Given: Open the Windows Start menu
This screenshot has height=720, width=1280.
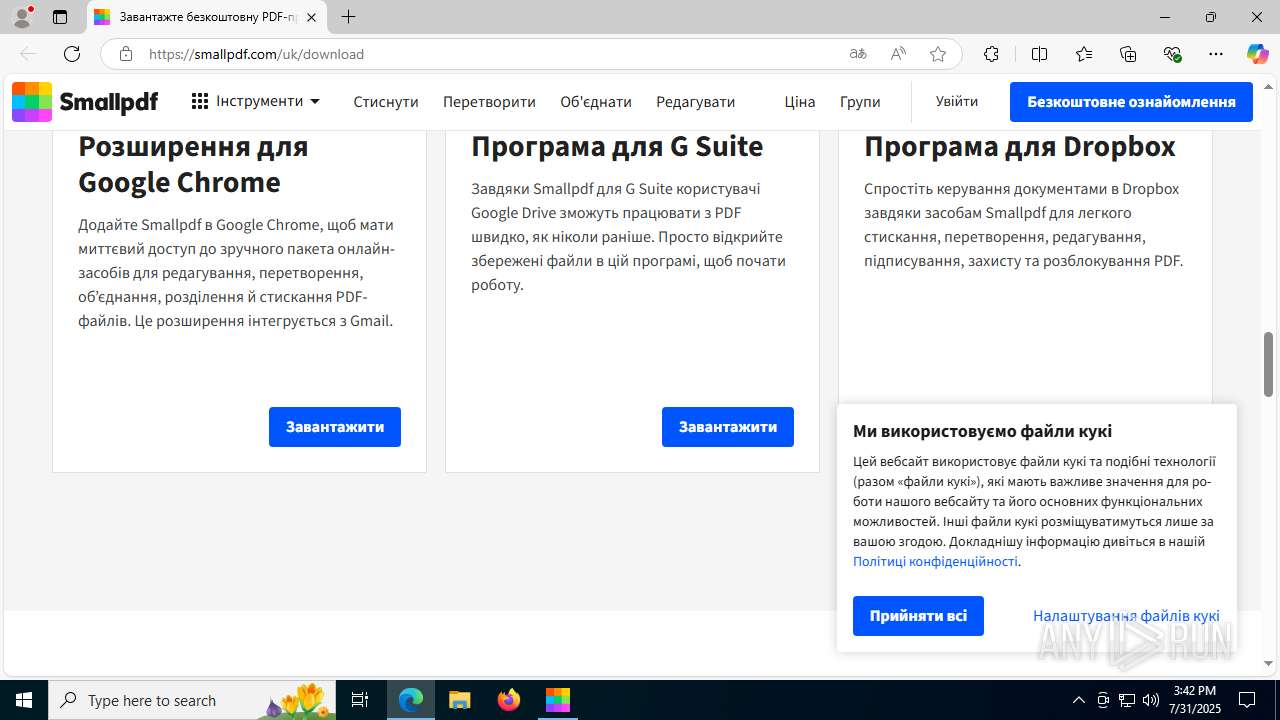Looking at the screenshot, I should [x=24, y=700].
